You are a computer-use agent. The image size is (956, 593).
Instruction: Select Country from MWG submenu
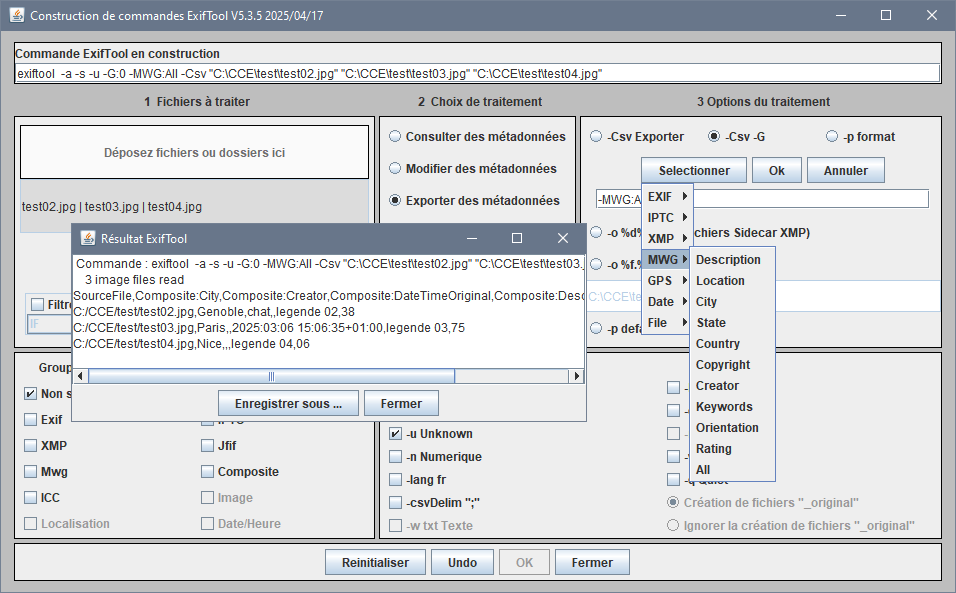click(732, 344)
